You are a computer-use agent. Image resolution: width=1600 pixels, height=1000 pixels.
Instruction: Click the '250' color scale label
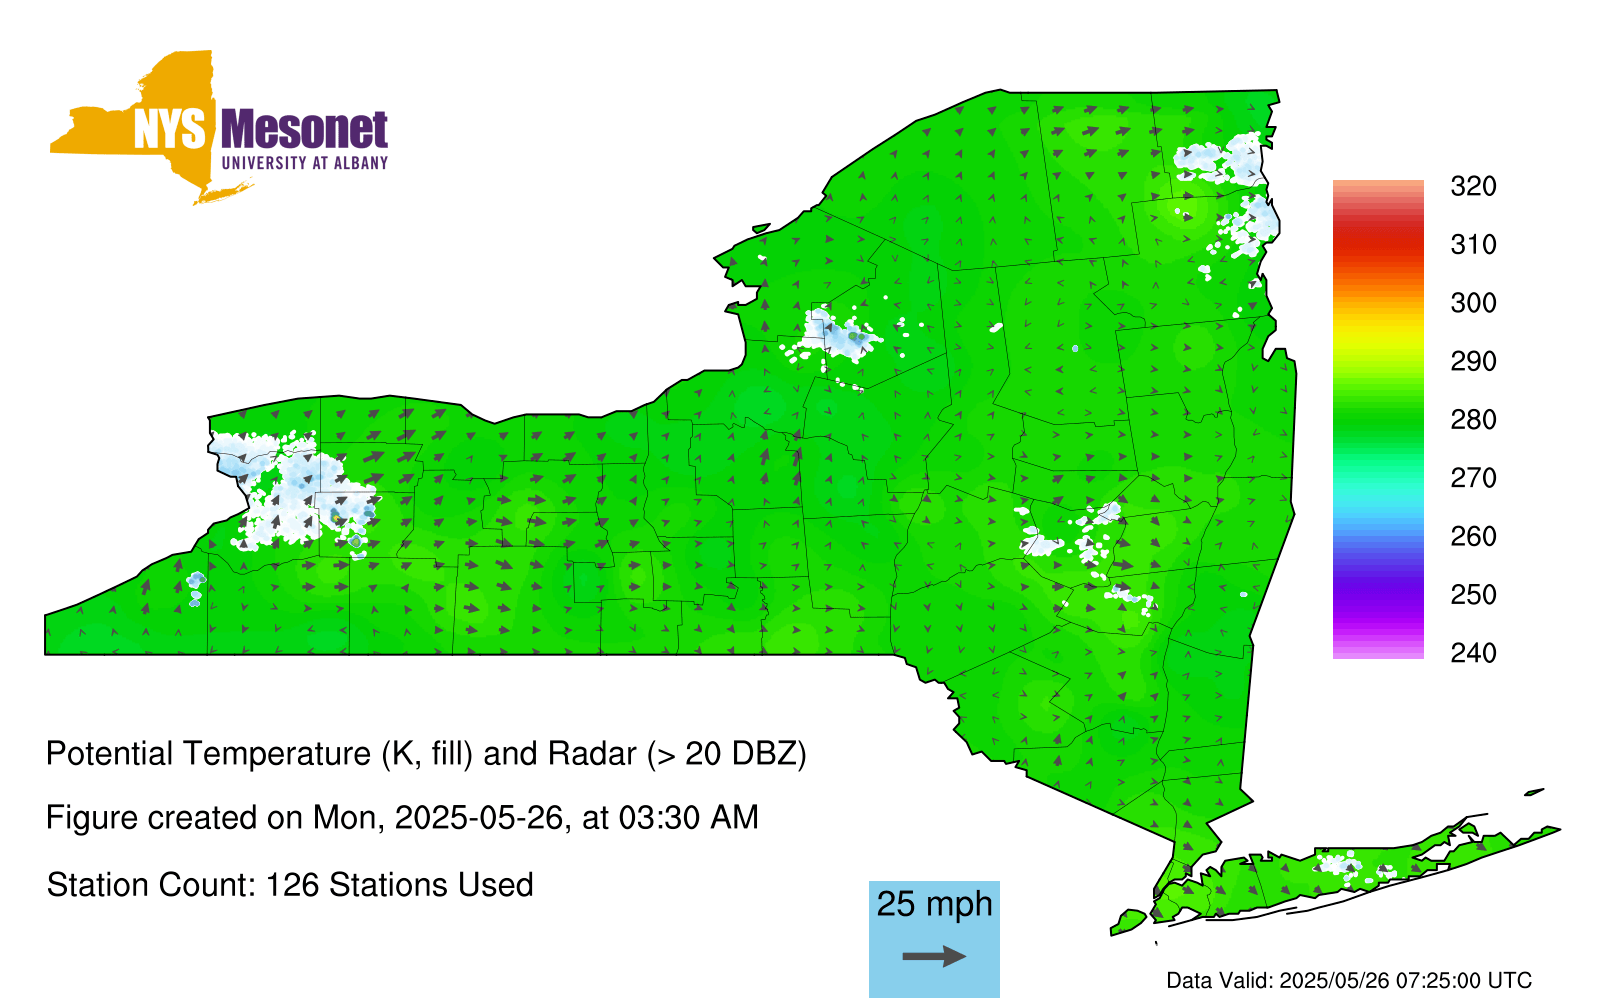(x=1473, y=594)
